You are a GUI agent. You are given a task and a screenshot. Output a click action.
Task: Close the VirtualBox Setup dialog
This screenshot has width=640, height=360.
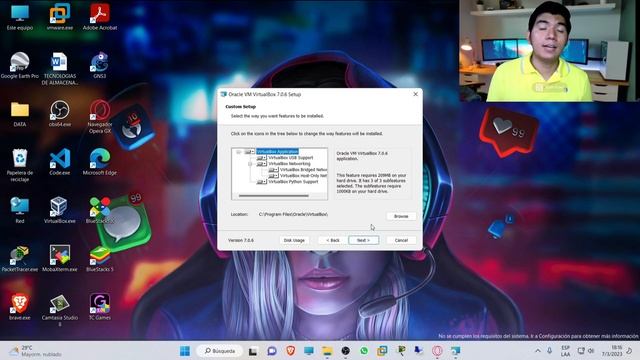[x=416, y=94]
